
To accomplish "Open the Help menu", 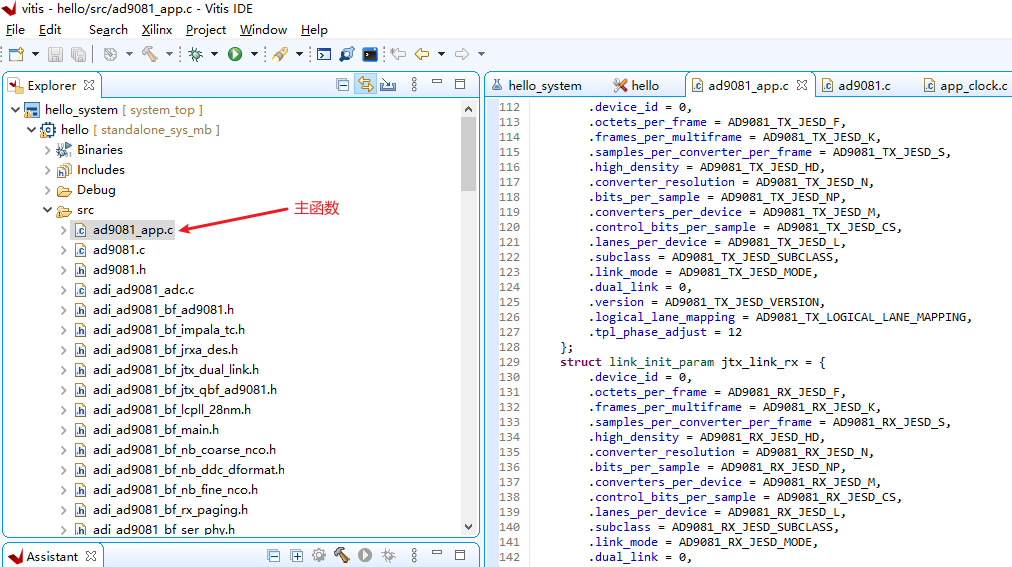I will point(314,30).
